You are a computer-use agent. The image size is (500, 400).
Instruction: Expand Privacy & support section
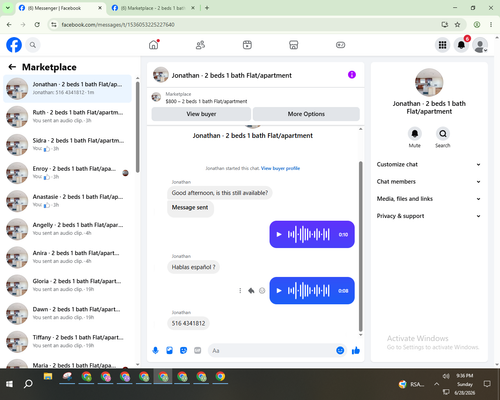pos(429,216)
